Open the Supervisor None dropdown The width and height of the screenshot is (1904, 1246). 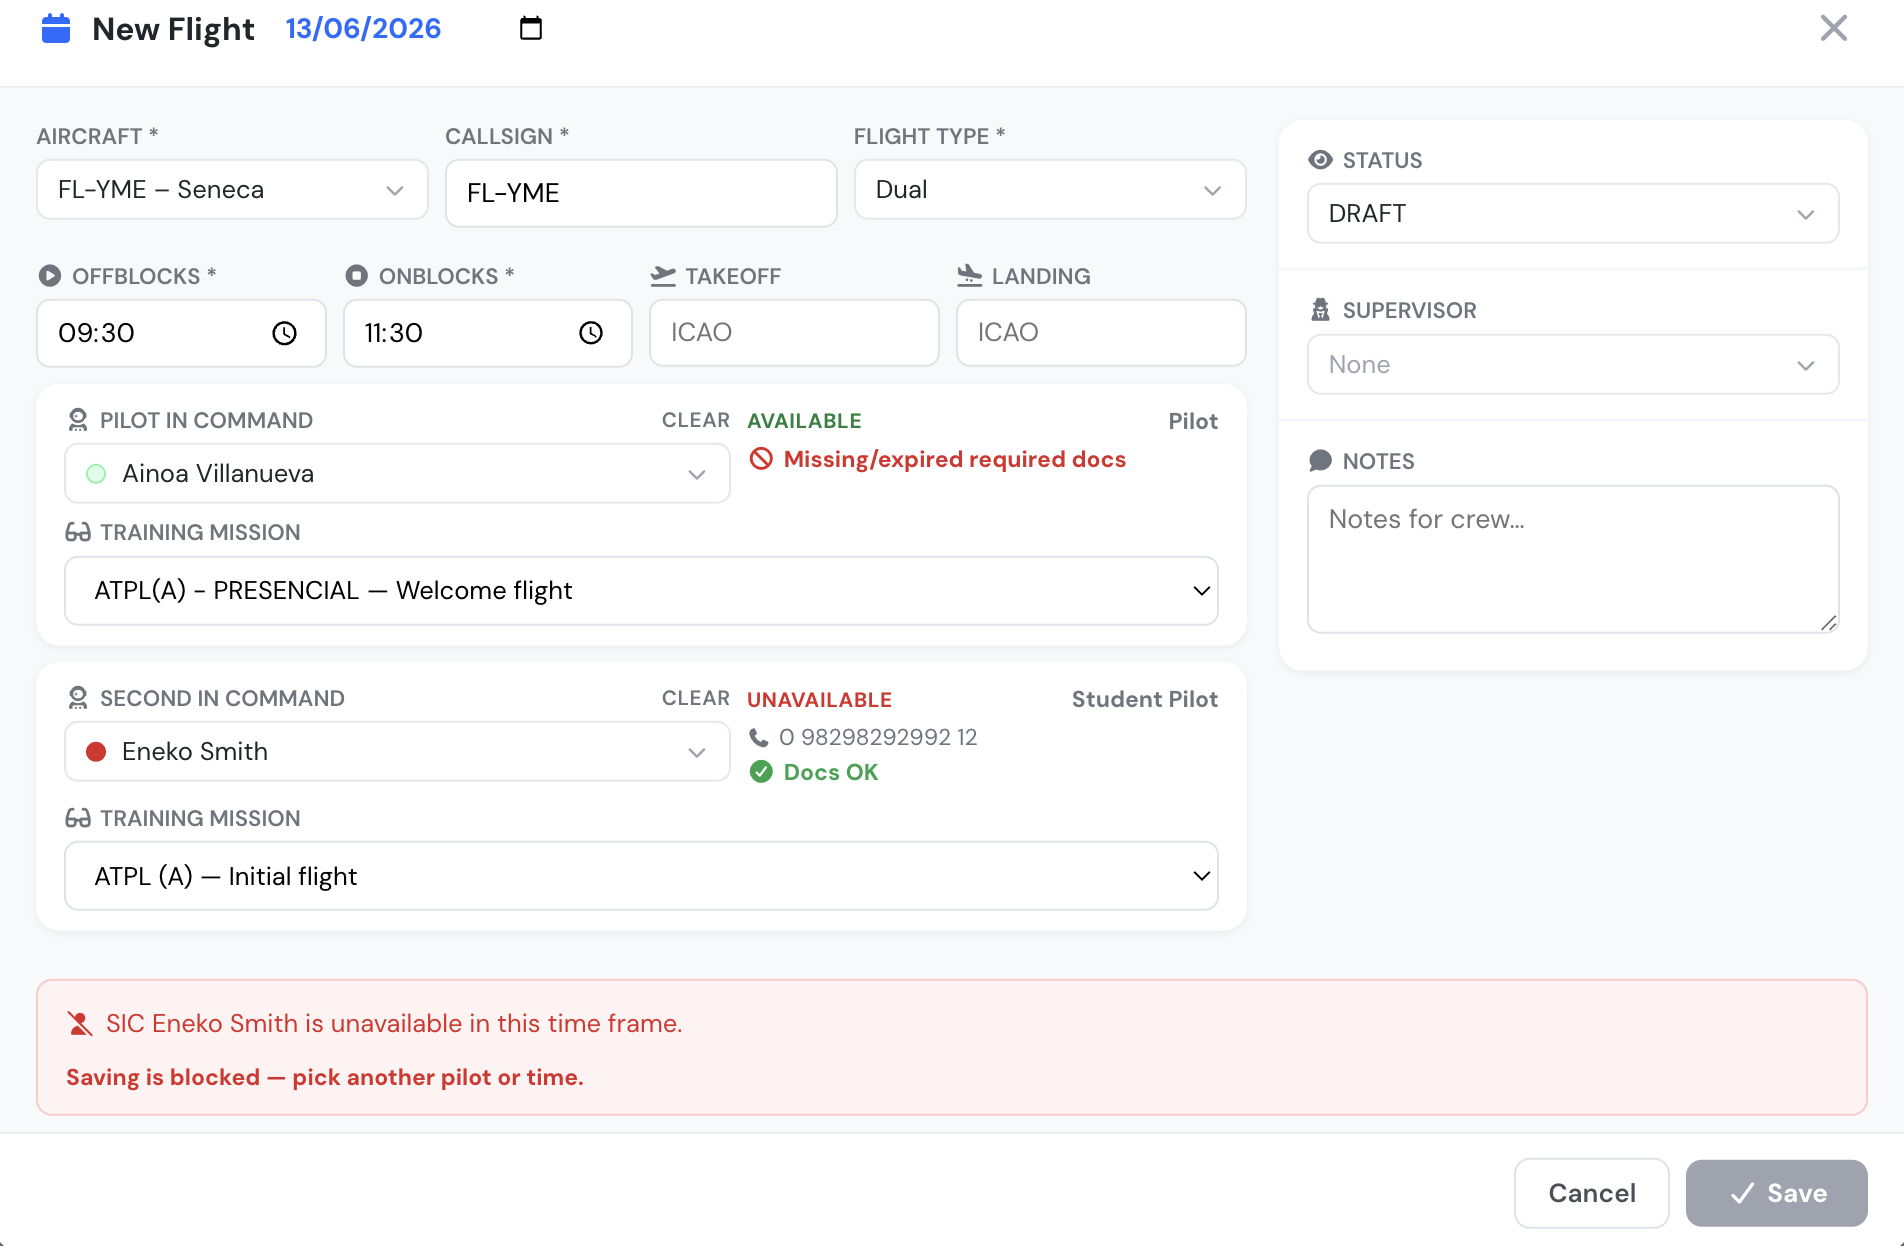coord(1573,365)
